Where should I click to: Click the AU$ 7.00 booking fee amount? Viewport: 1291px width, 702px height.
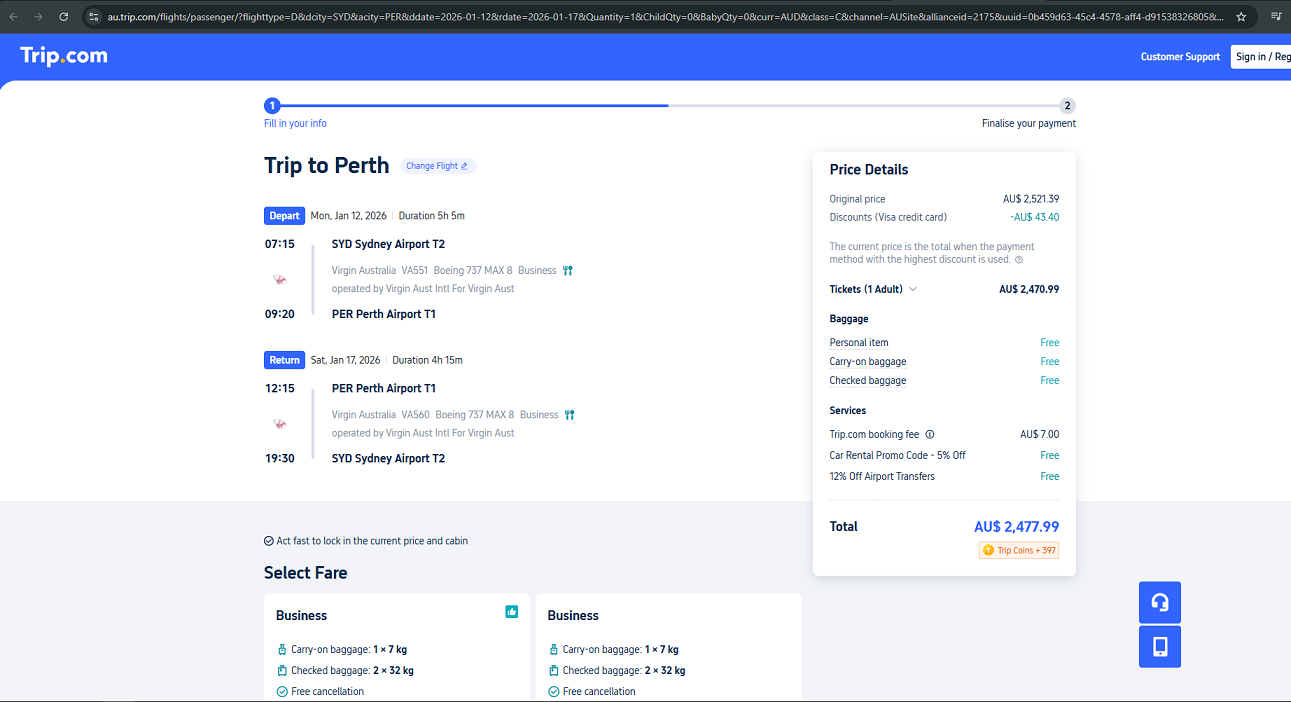coord(1040,435)
